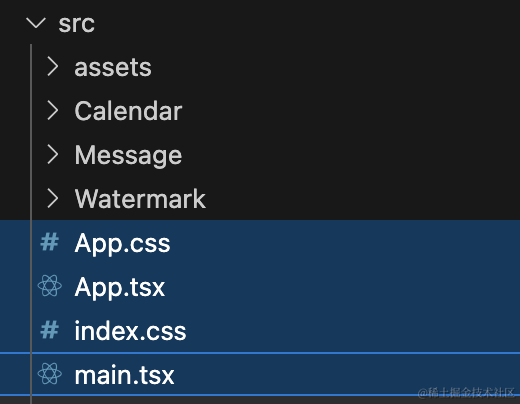The width and height of the screenshot is (520, 404).
Task: Click the indent guide line under src
Action: 31,132
